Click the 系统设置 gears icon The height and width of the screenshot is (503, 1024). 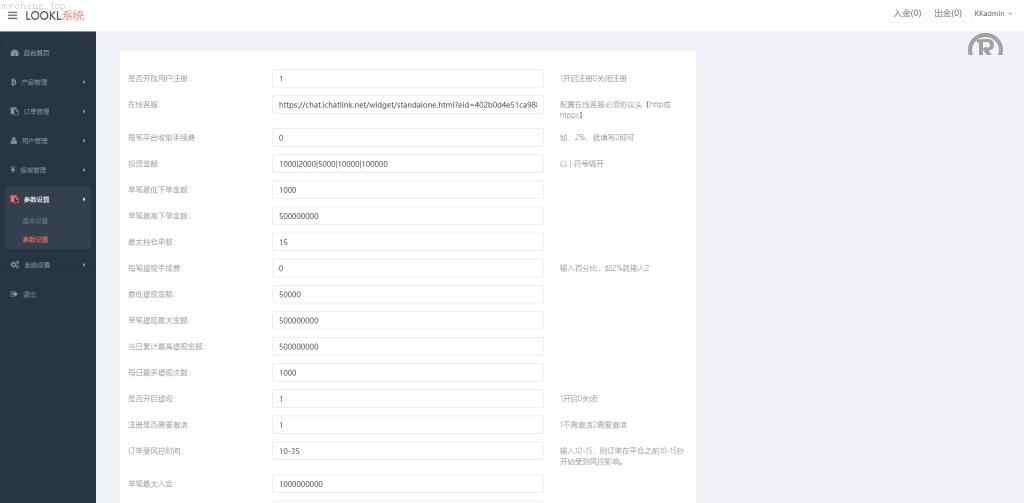[14, 265]
